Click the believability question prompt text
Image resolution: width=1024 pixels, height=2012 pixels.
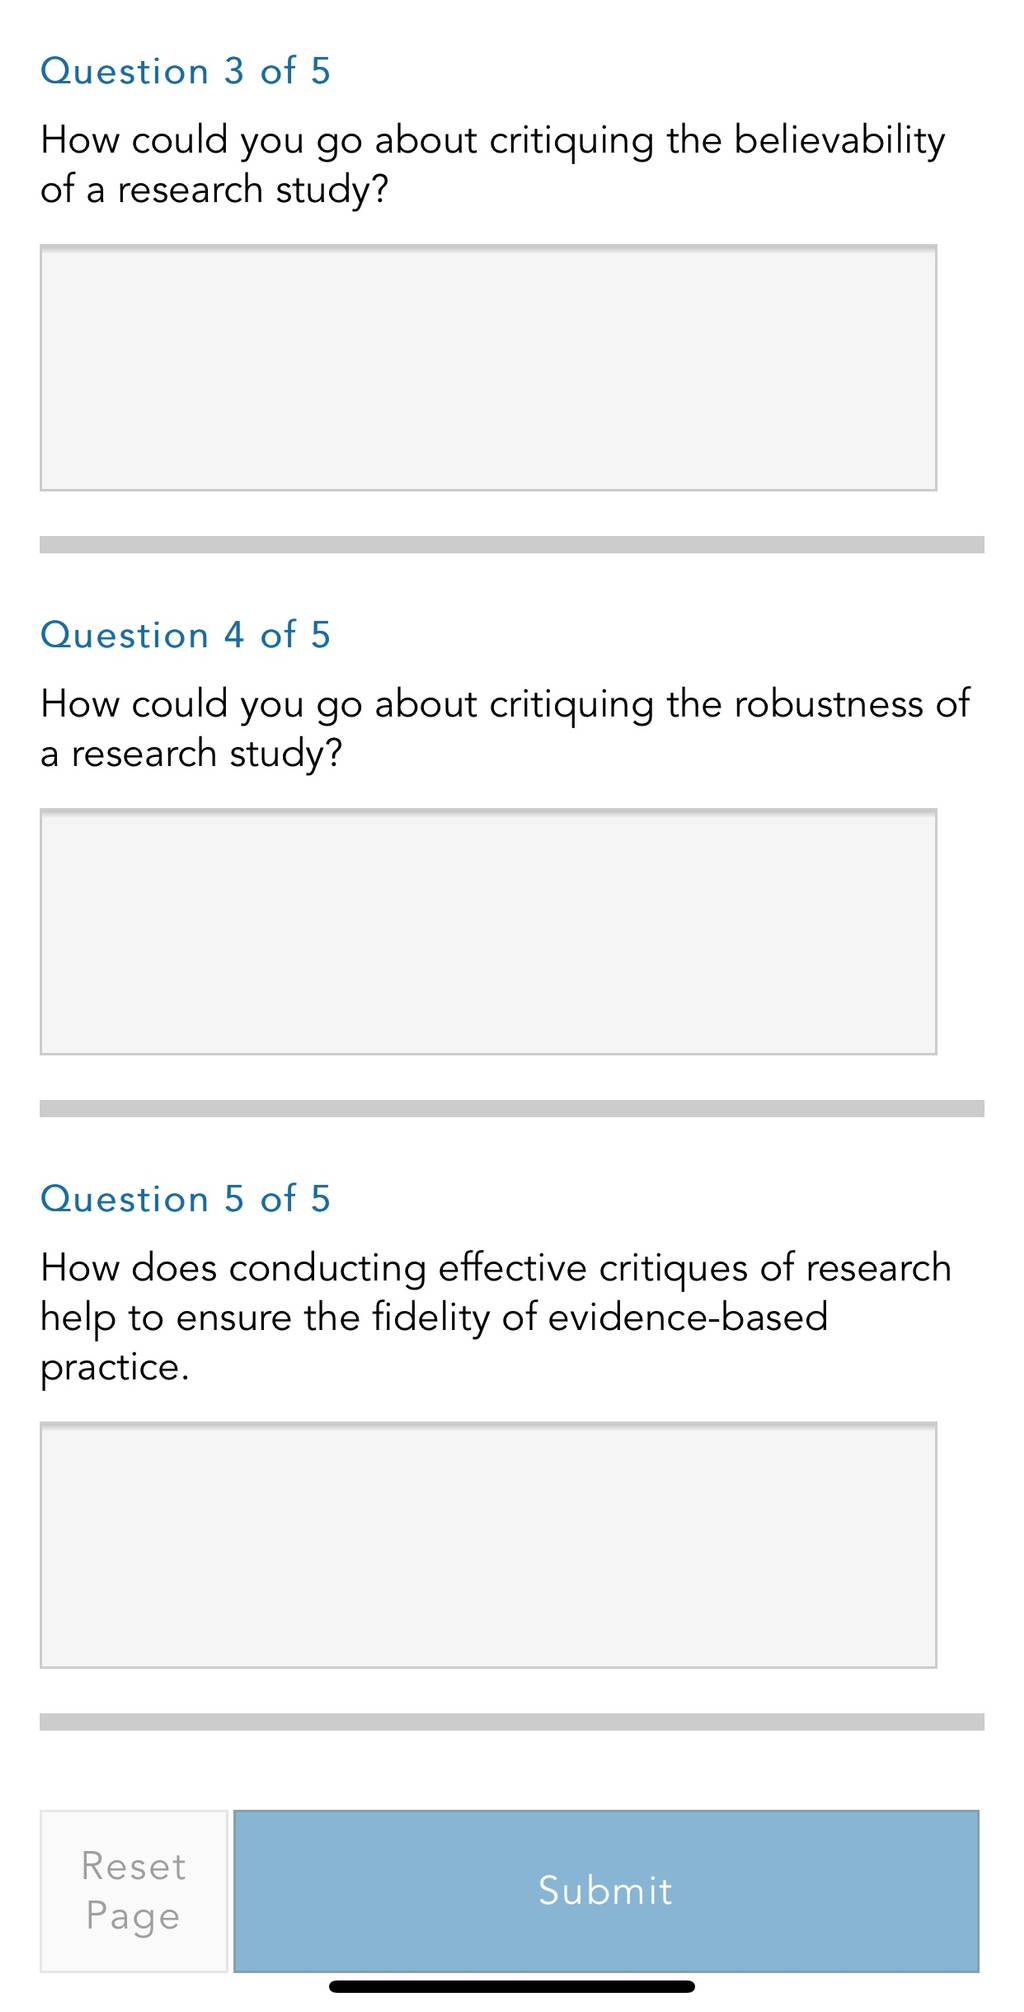pos(492,164)
